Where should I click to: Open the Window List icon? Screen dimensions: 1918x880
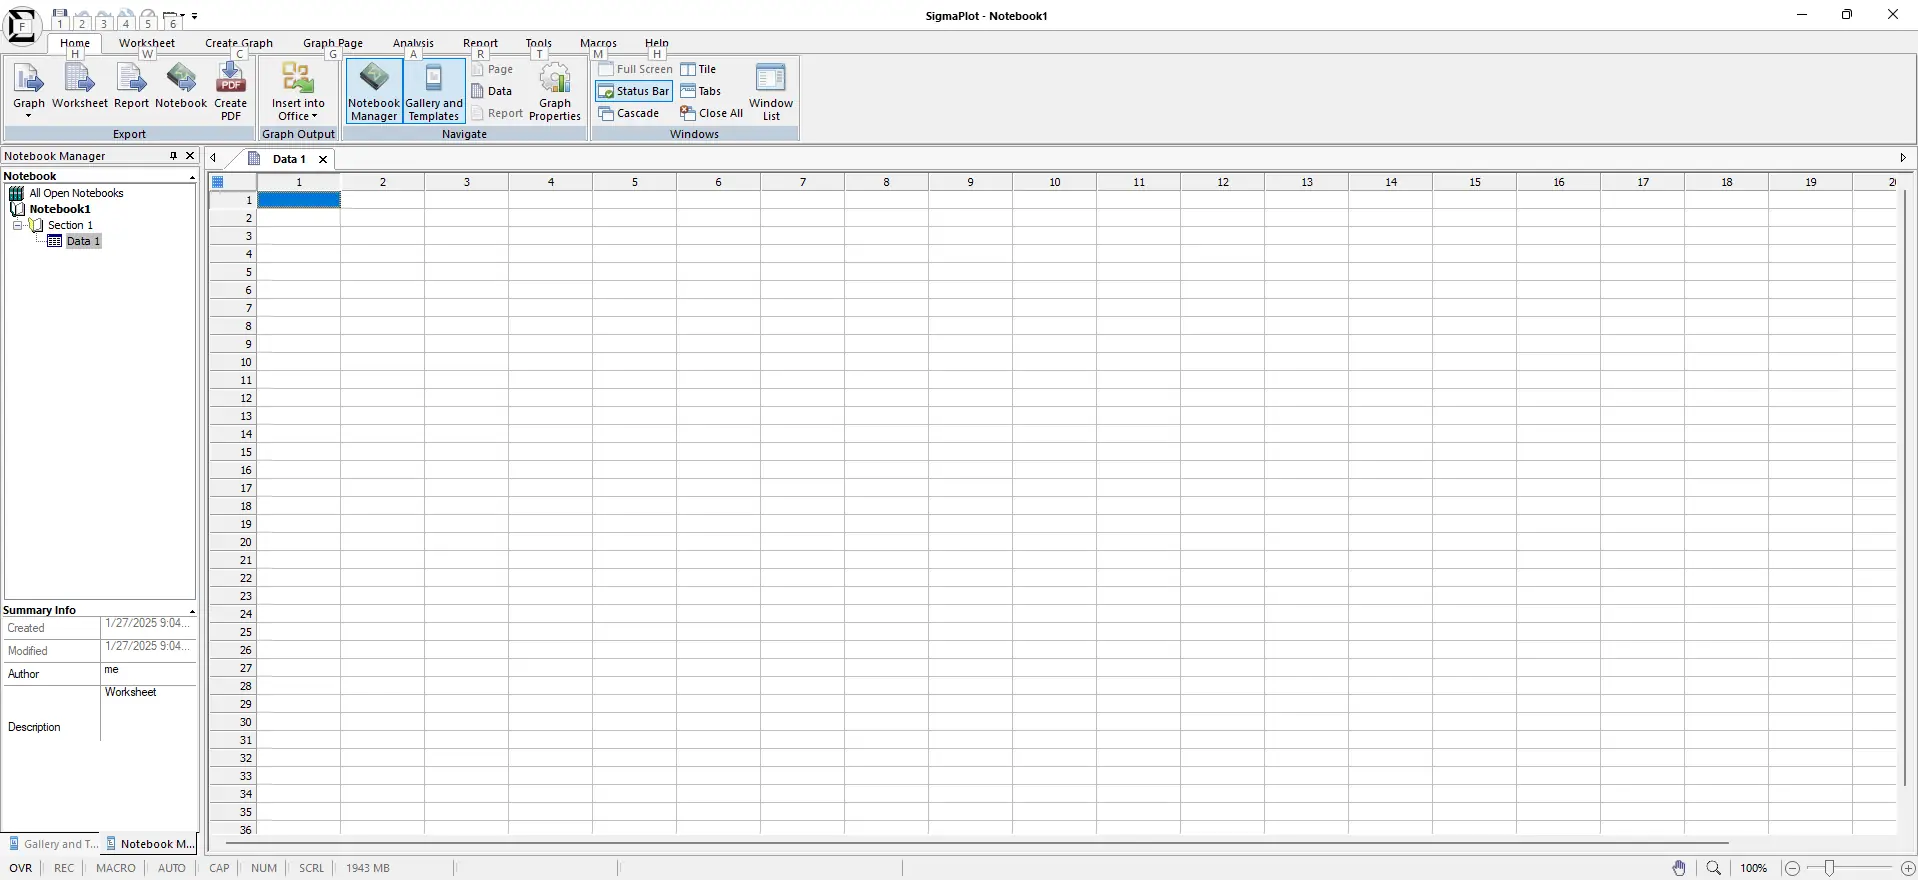point(771,91)
